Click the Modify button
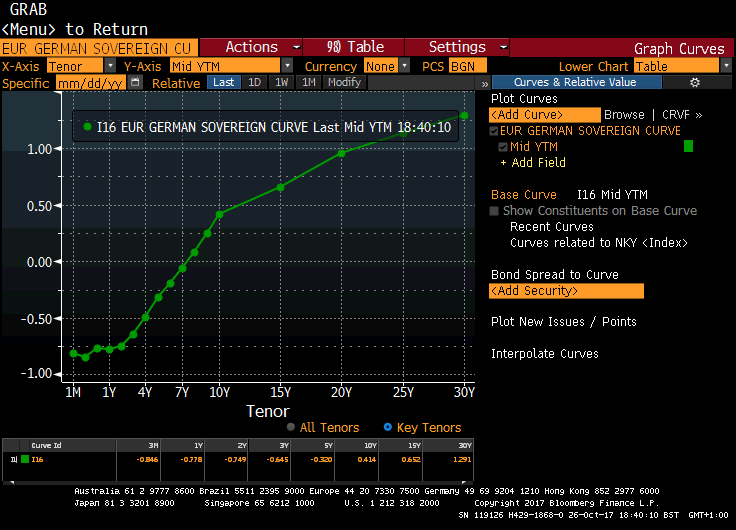 coord(343,83)
